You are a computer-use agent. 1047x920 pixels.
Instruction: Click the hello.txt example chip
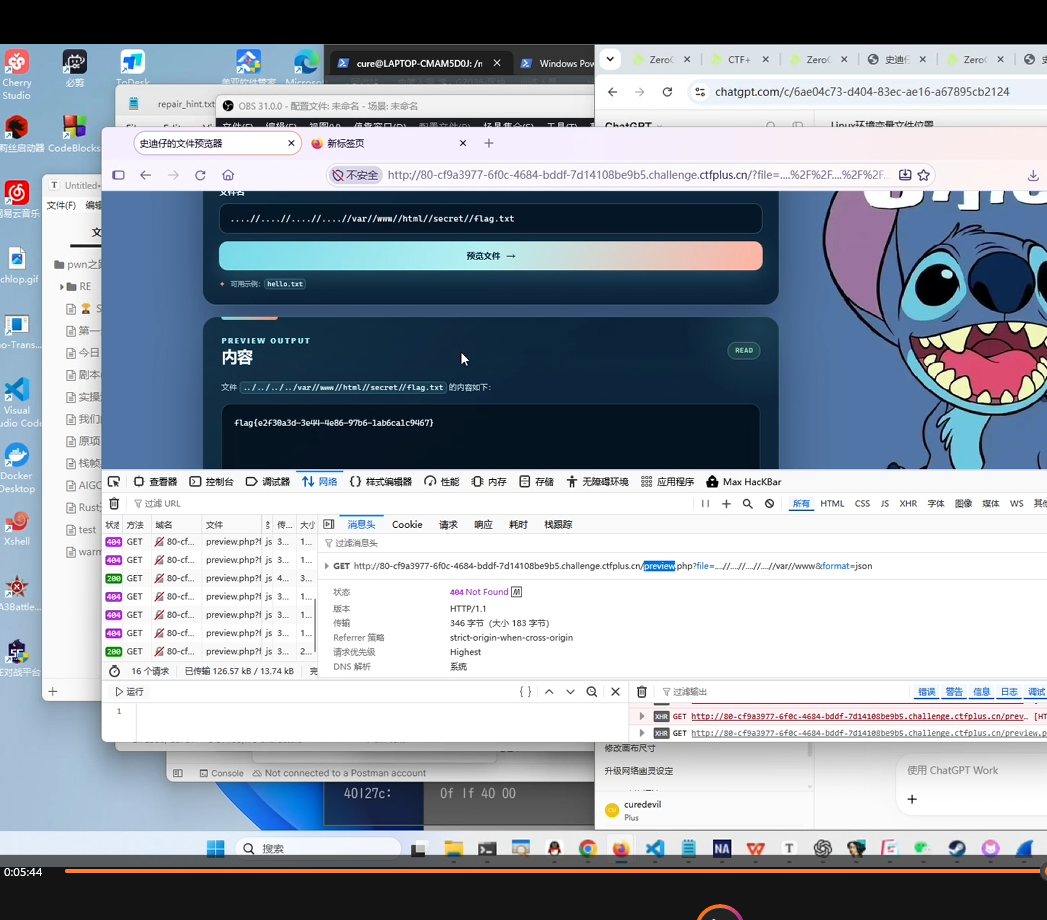point(285,284)
